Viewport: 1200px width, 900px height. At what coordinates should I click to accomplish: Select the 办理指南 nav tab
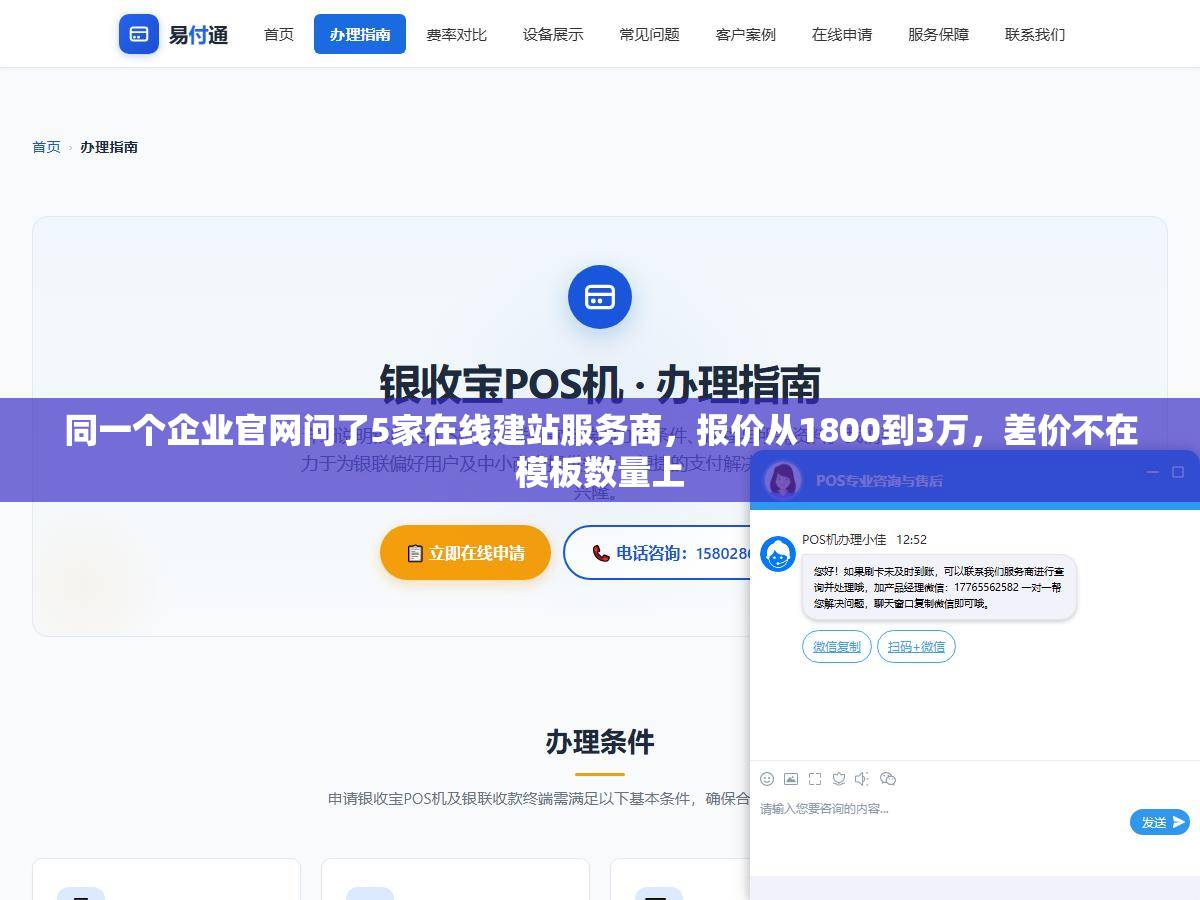coord(360,34)
